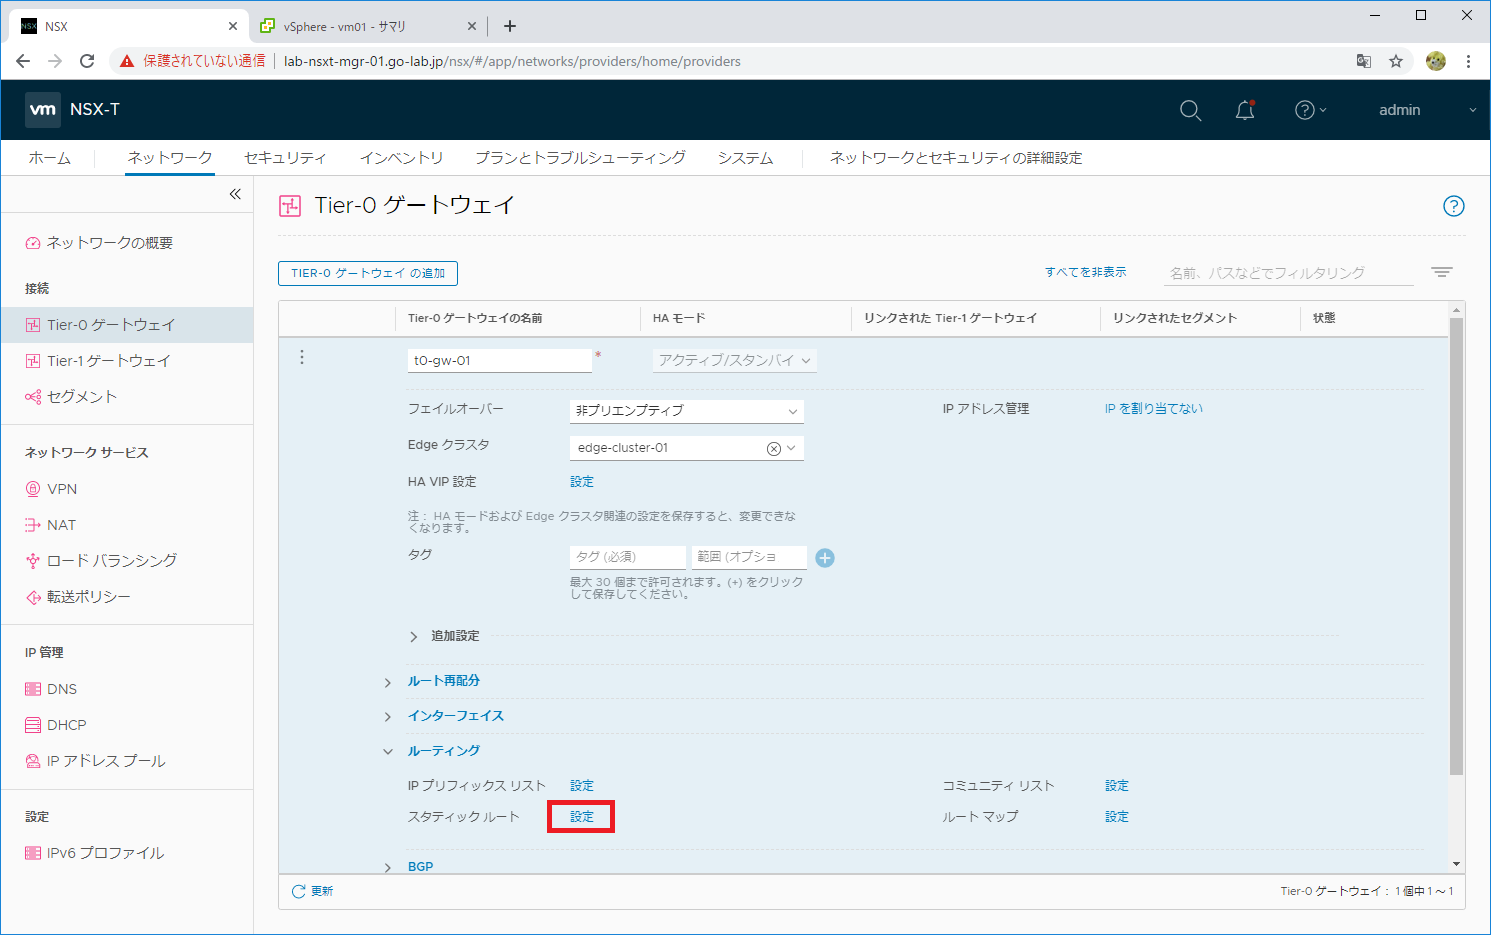Switch to the ホーム tab
The height and width of the screenshot is (935, 1491).
coord(50,158)
